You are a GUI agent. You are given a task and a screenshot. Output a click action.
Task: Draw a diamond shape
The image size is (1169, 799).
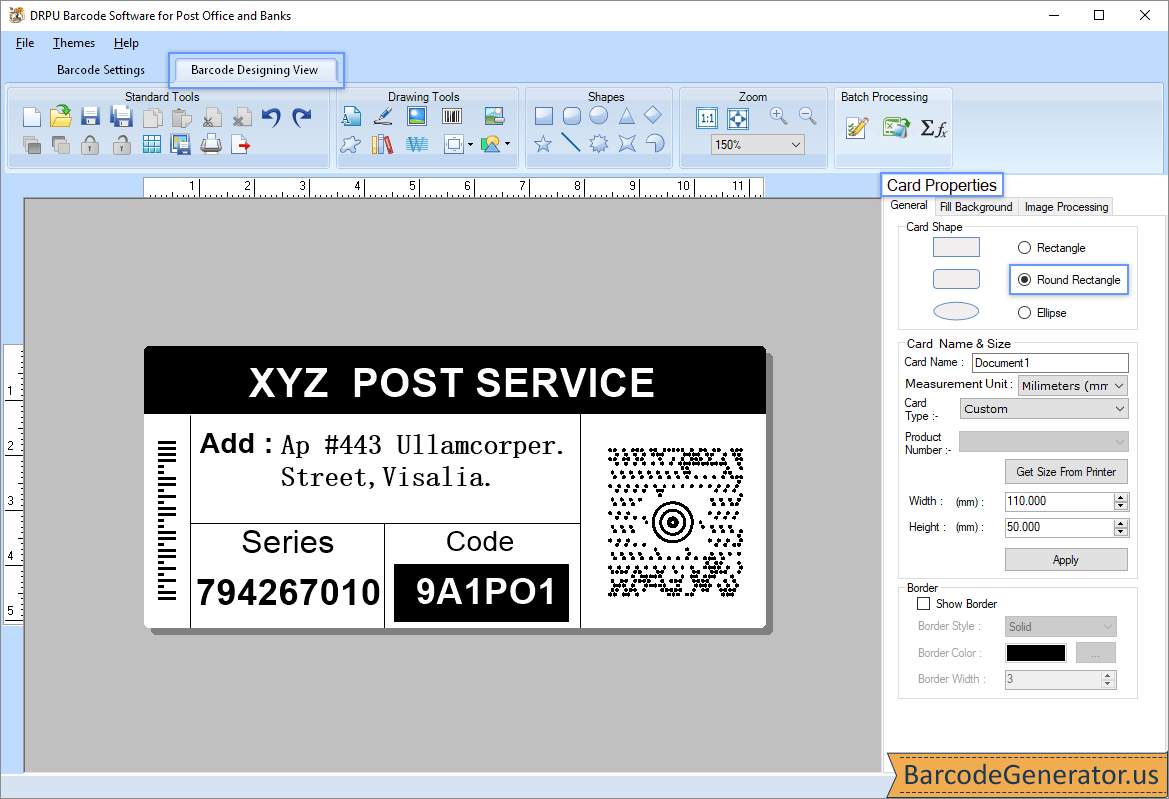[x=653, y=115]
